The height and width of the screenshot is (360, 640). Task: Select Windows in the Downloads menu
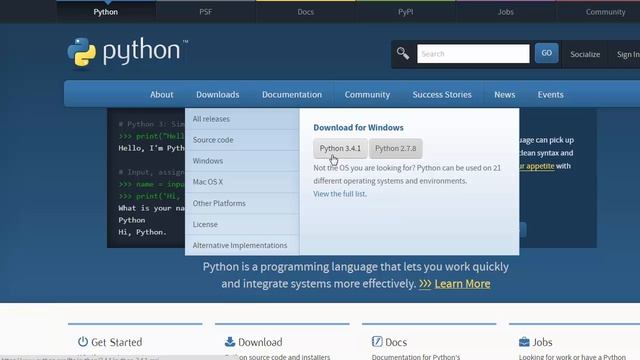pos(242,161)
